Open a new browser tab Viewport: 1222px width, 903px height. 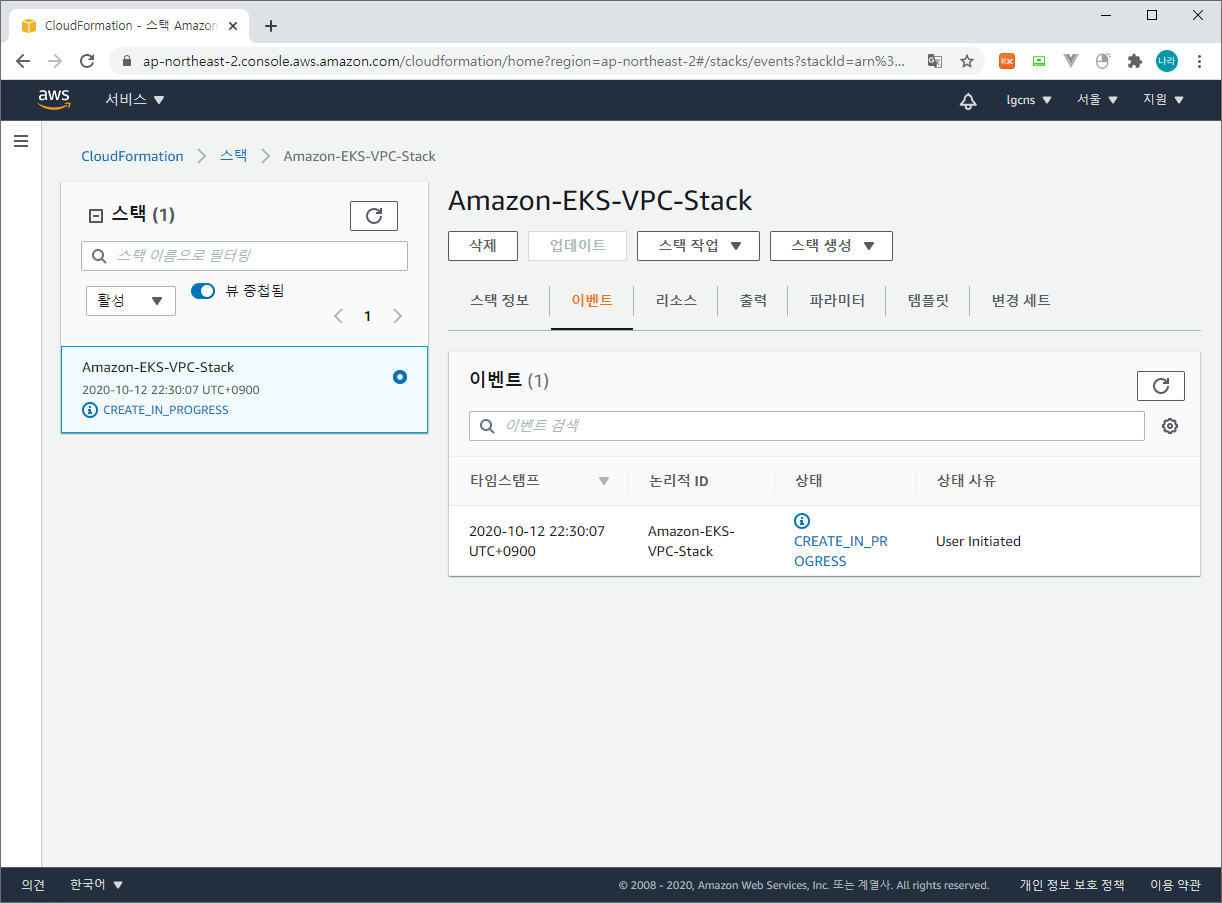point(270,26)
